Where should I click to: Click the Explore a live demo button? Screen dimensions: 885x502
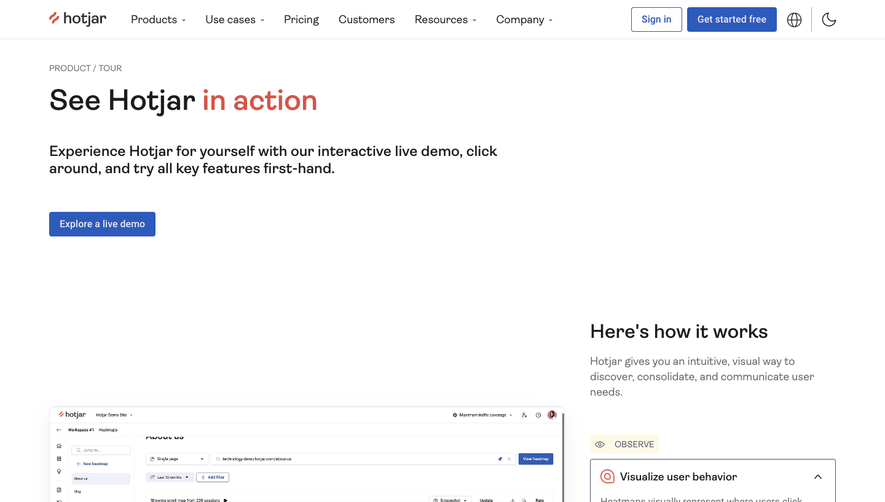coord(102,224)
